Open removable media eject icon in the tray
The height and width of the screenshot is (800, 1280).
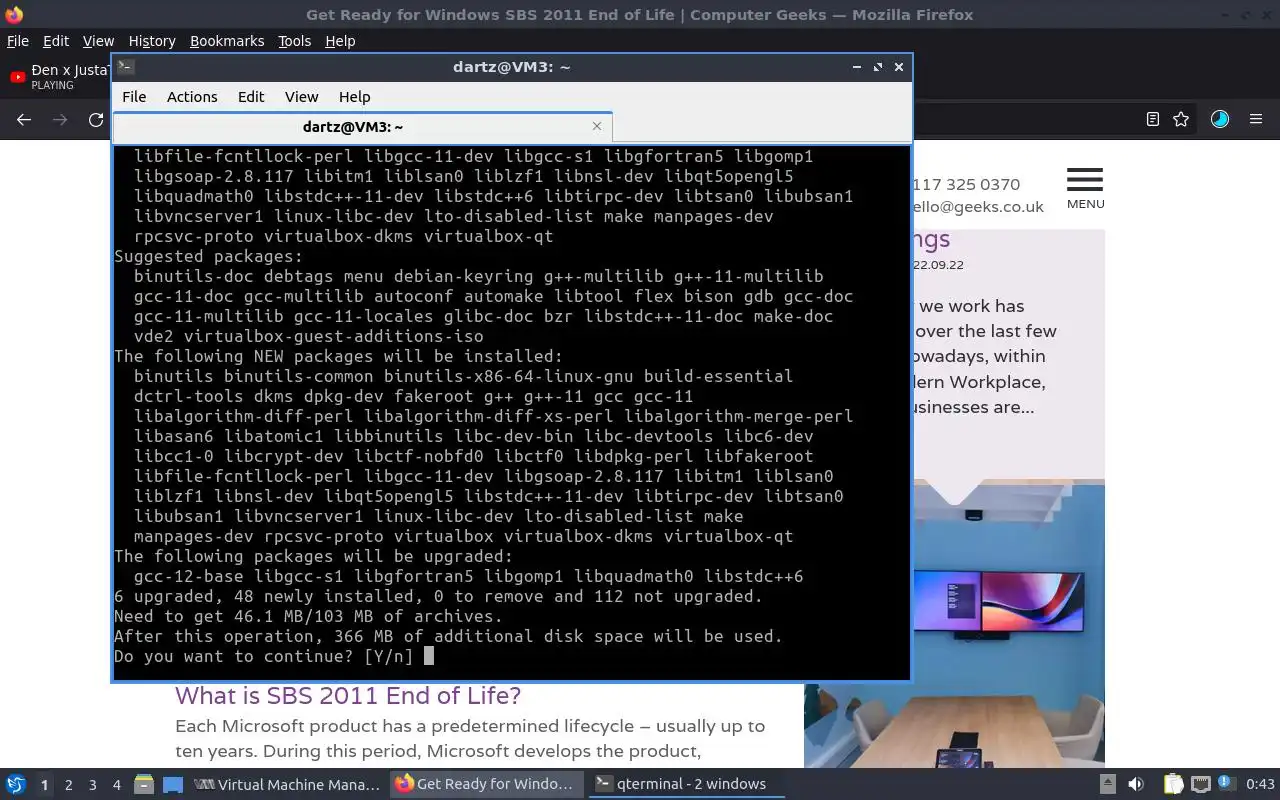(1107, 785)
